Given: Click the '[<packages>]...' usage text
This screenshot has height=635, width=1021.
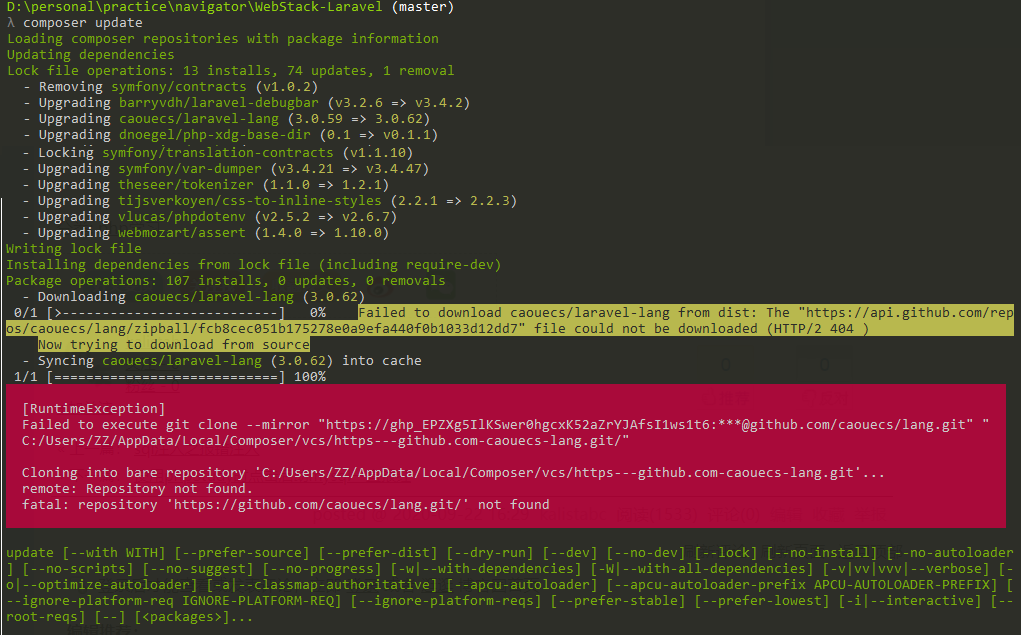Looking at the screenshot, I should point(193,617).
